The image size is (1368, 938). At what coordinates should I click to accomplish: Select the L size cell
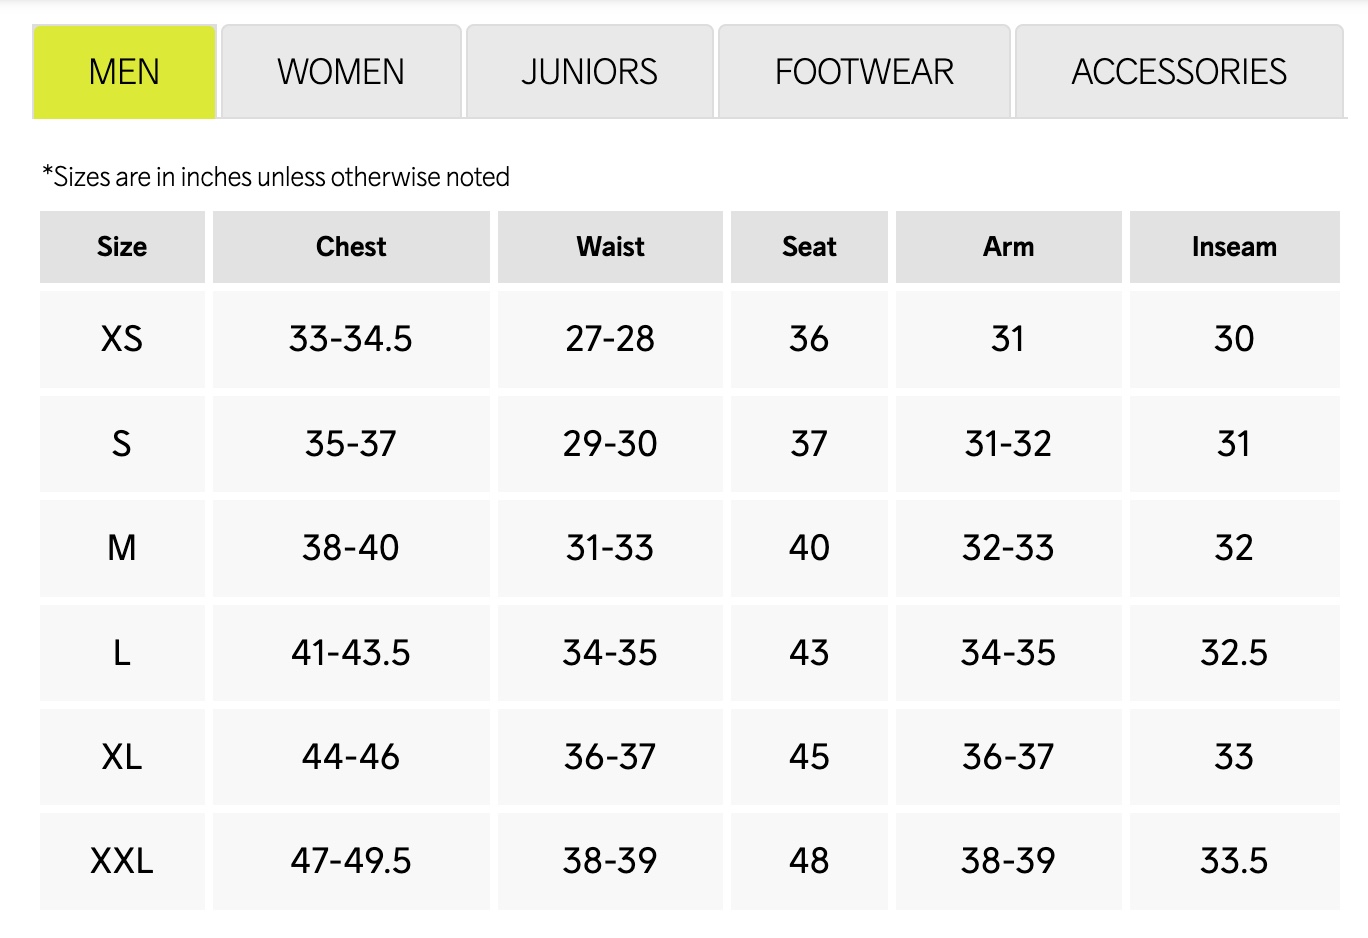(122, 653)
